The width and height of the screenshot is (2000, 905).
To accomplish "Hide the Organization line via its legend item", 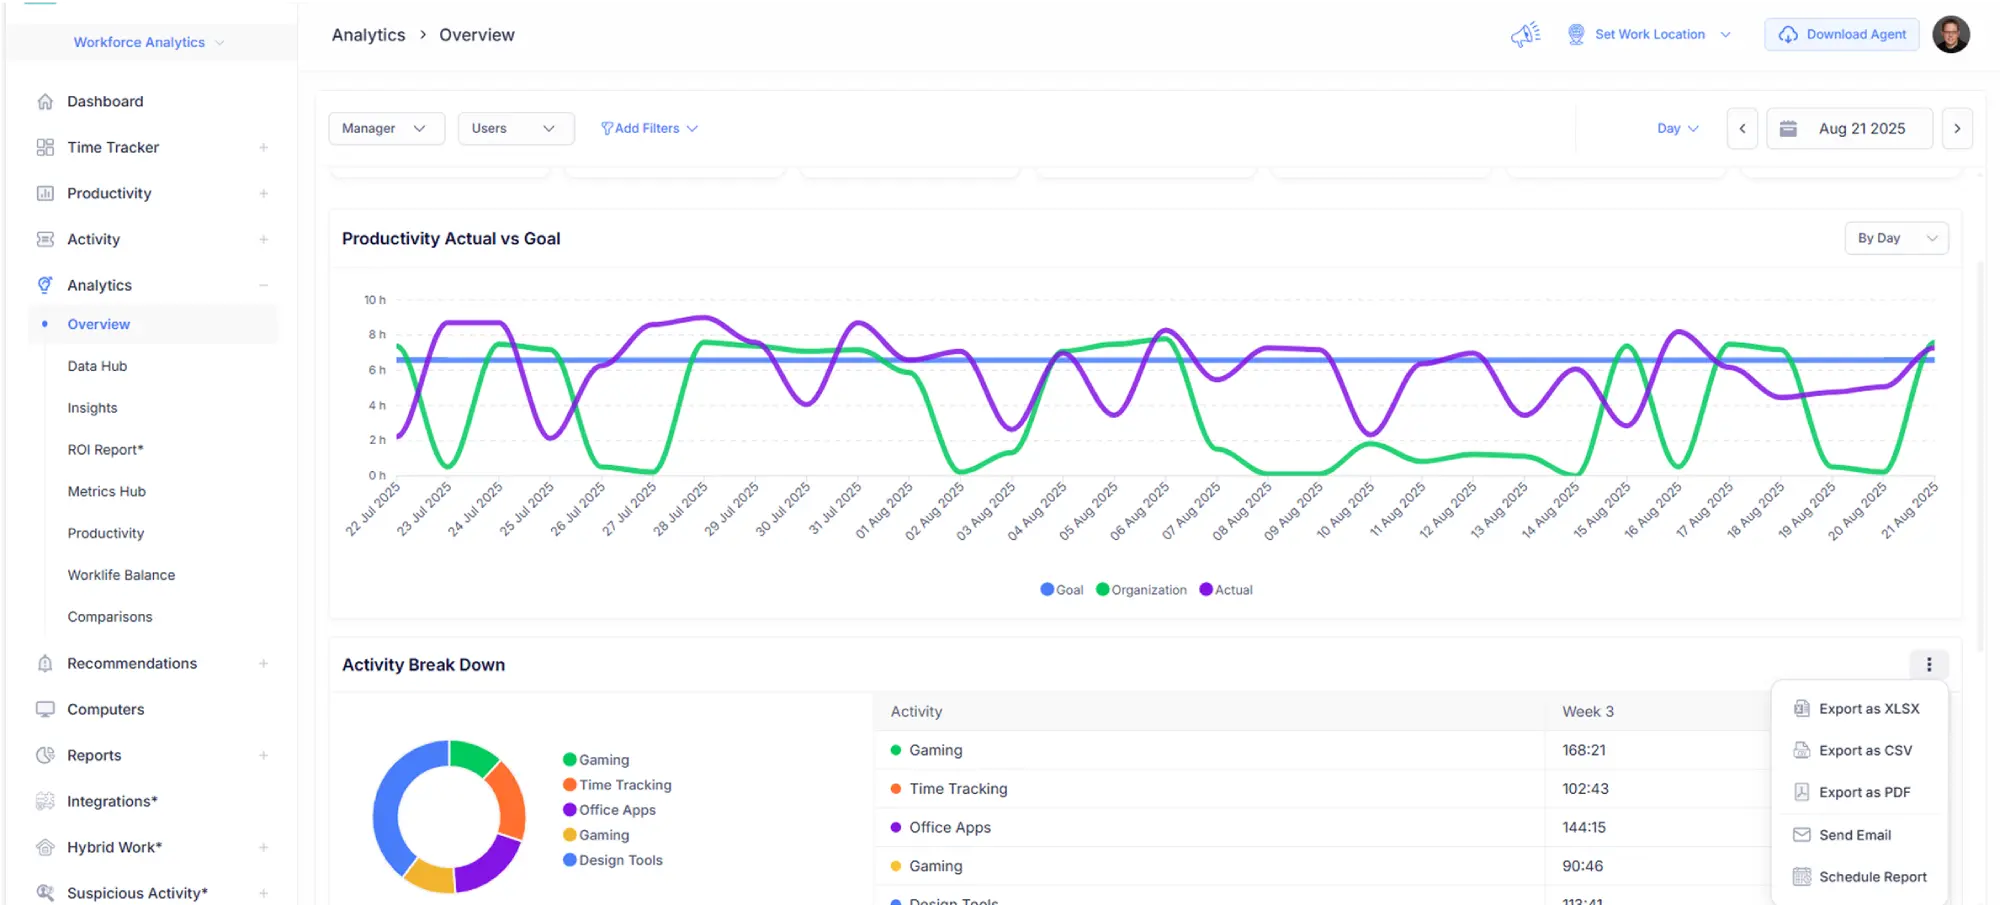I will pos(1141,589).
